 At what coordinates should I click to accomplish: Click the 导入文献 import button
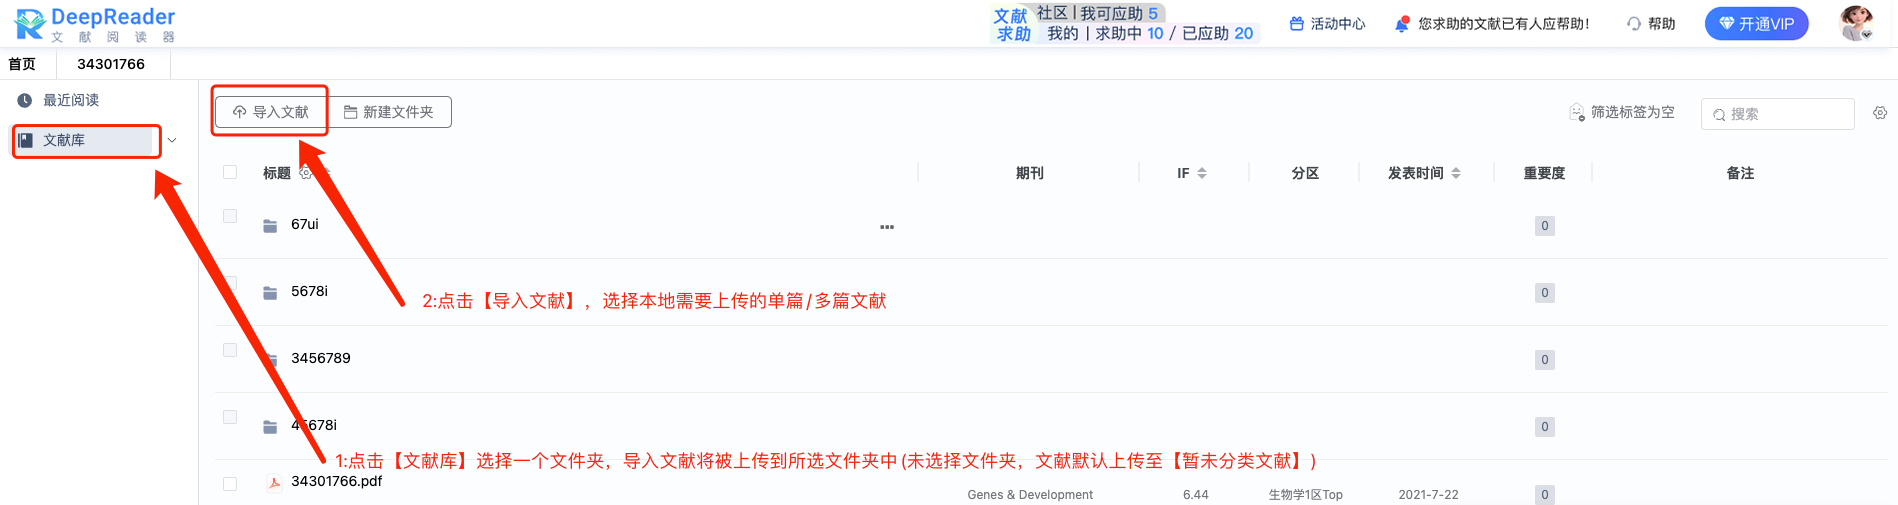click(271, 112)
